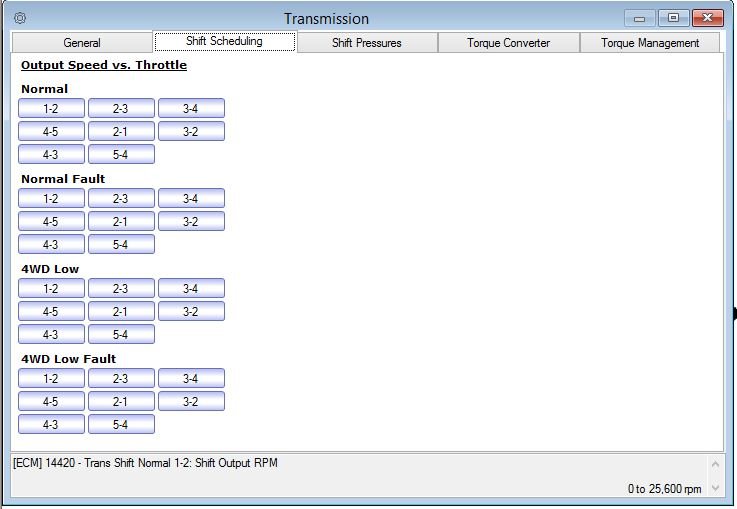Image resolution: width=737 pixels, height=509 pixels.
Task: Click the '0 to 25,600 rpm' range text
Action: tap(664, 489)
